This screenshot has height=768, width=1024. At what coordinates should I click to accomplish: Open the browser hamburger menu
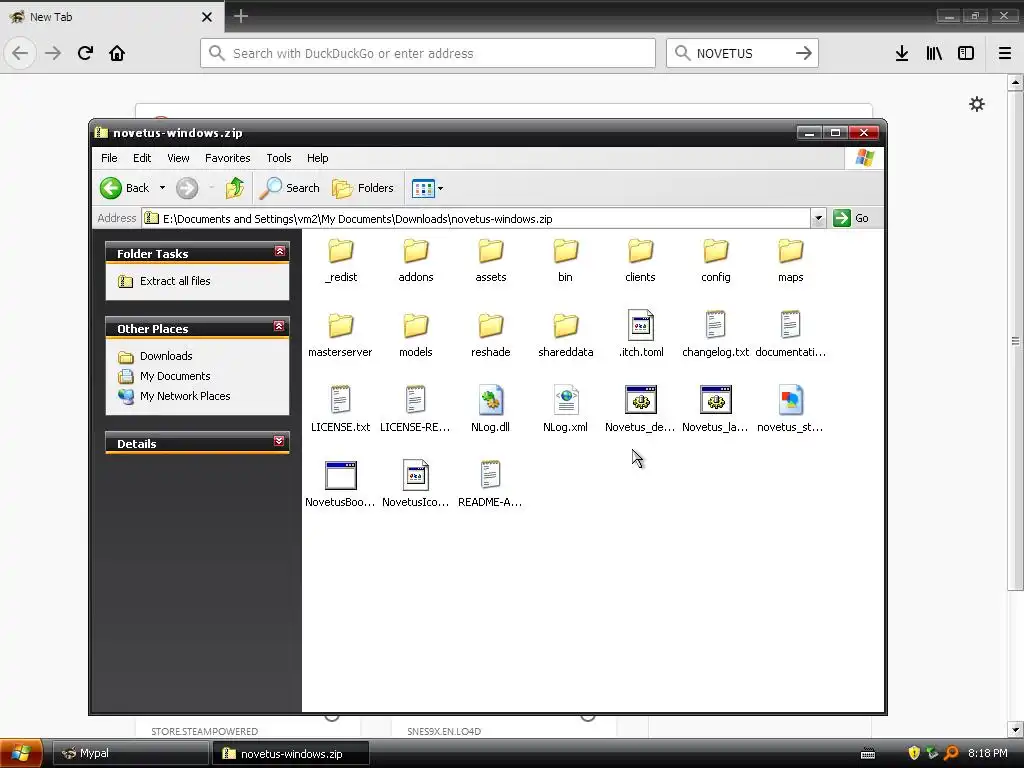coord(1004,53)
